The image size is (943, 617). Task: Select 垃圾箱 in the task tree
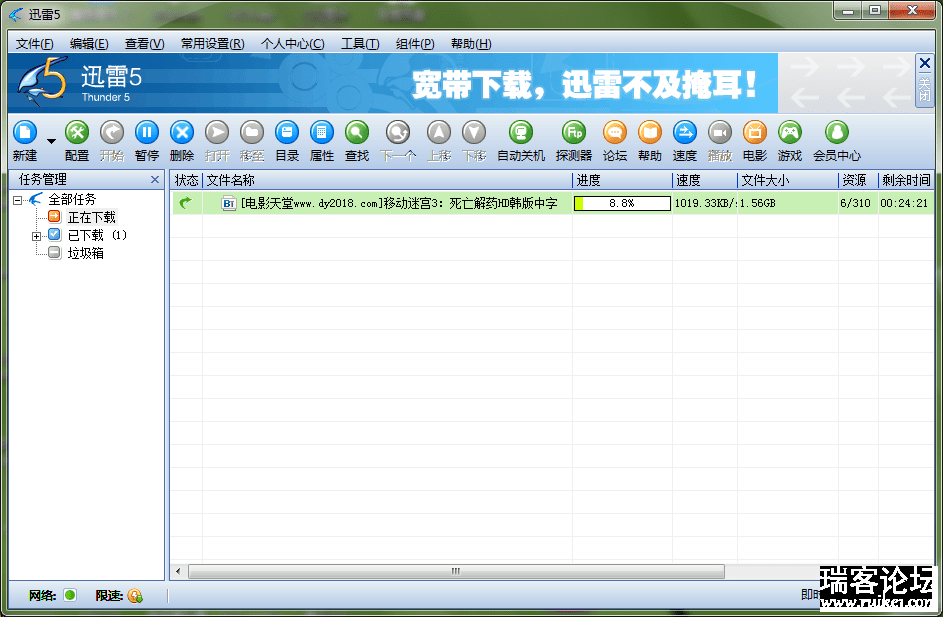pos(85,253)
